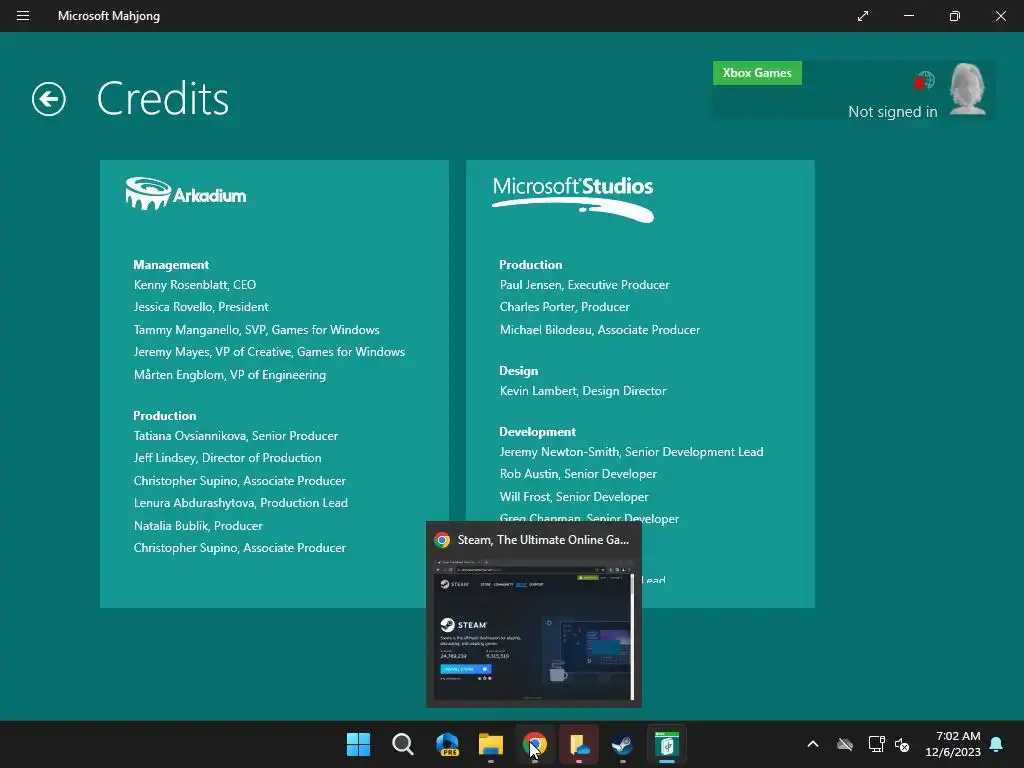This screenshot has height=768, width=1024.
Task: Click 'Rob Austin, Senior Developer'
Action: click(x=578, y=474)
